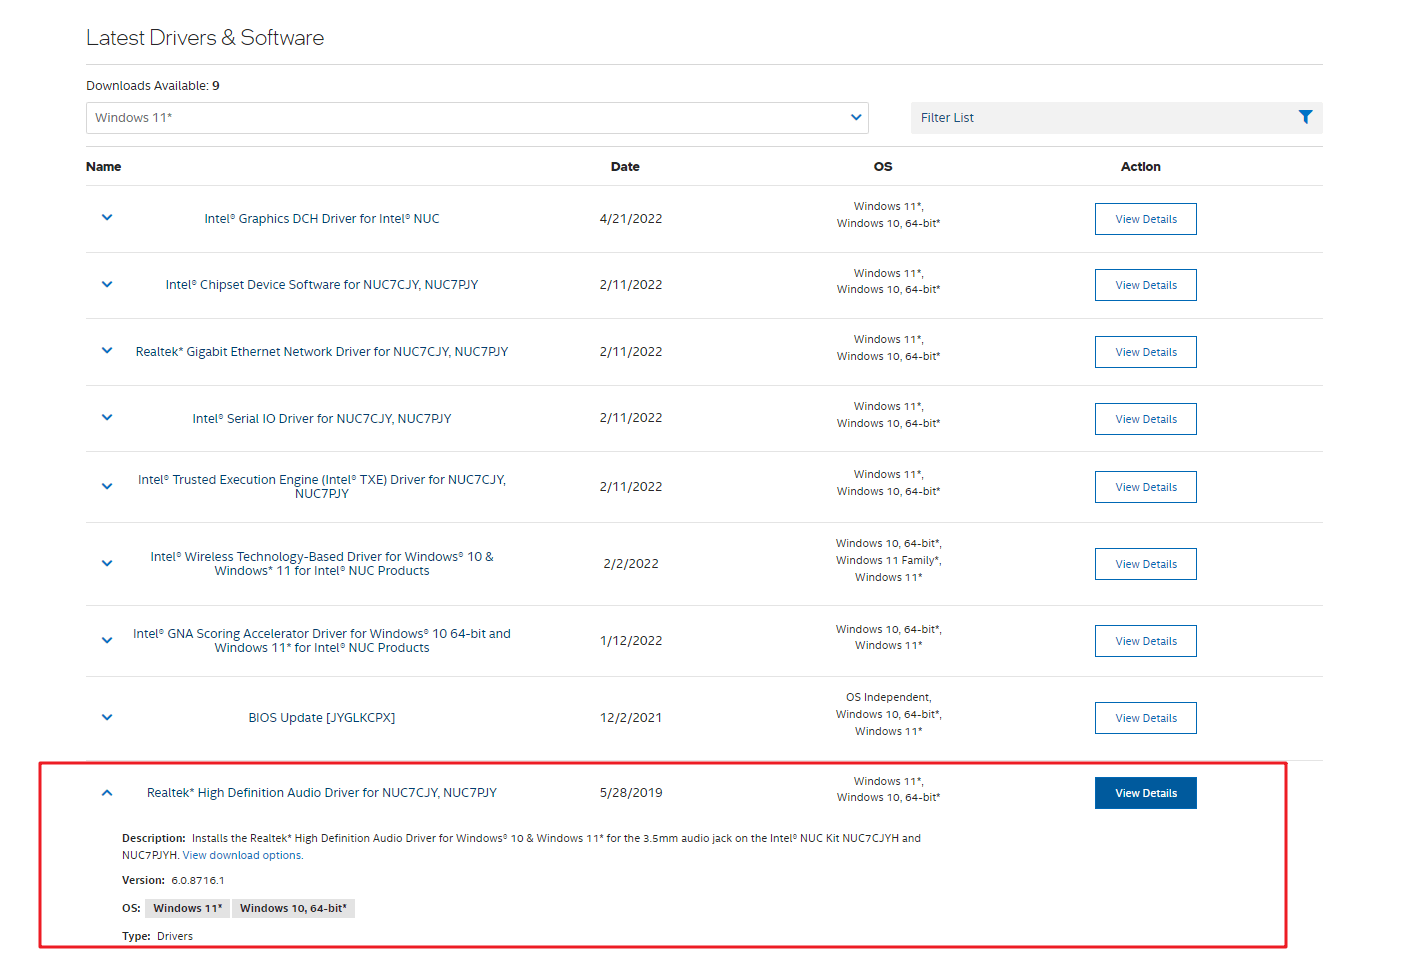View Details for BIOS Update JYGLKCPX

(x=1146, y=718)
